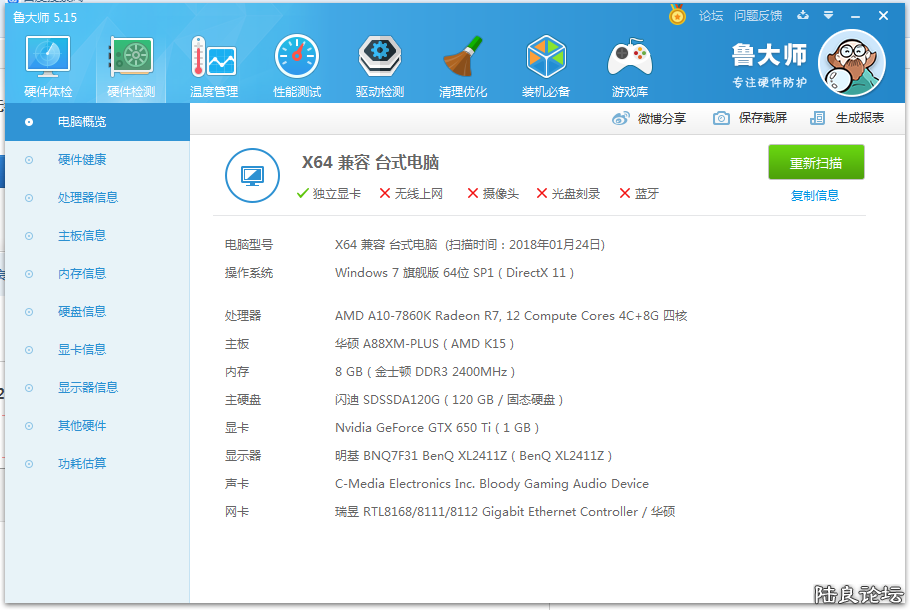This screenshot has height=610, width=910.
Task: Click the download tray icon in title bar
Action: 802,15
